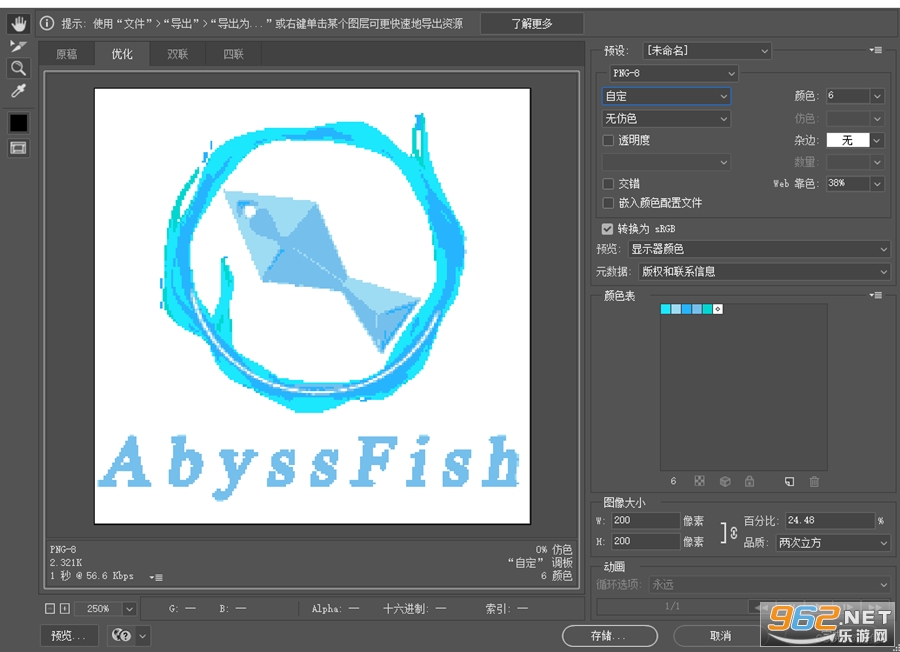Screen dimensions: 900x652
Task: Click the browser preview globe icon
Action: point(121,635)
